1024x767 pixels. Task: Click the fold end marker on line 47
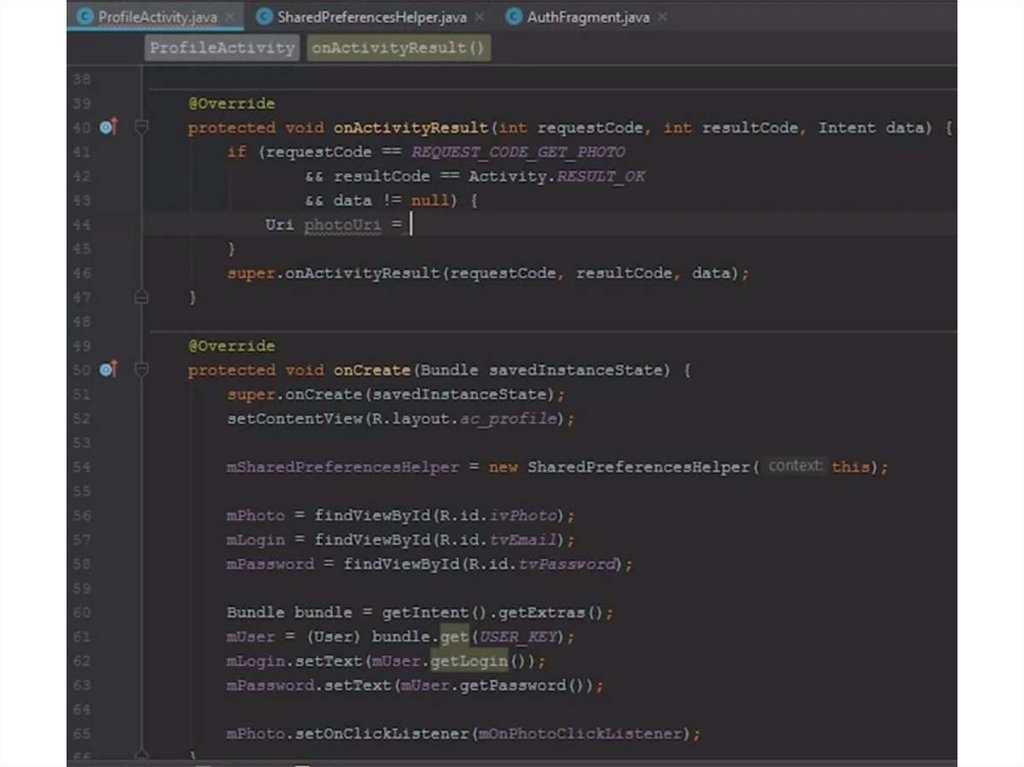tap(141, 297)
